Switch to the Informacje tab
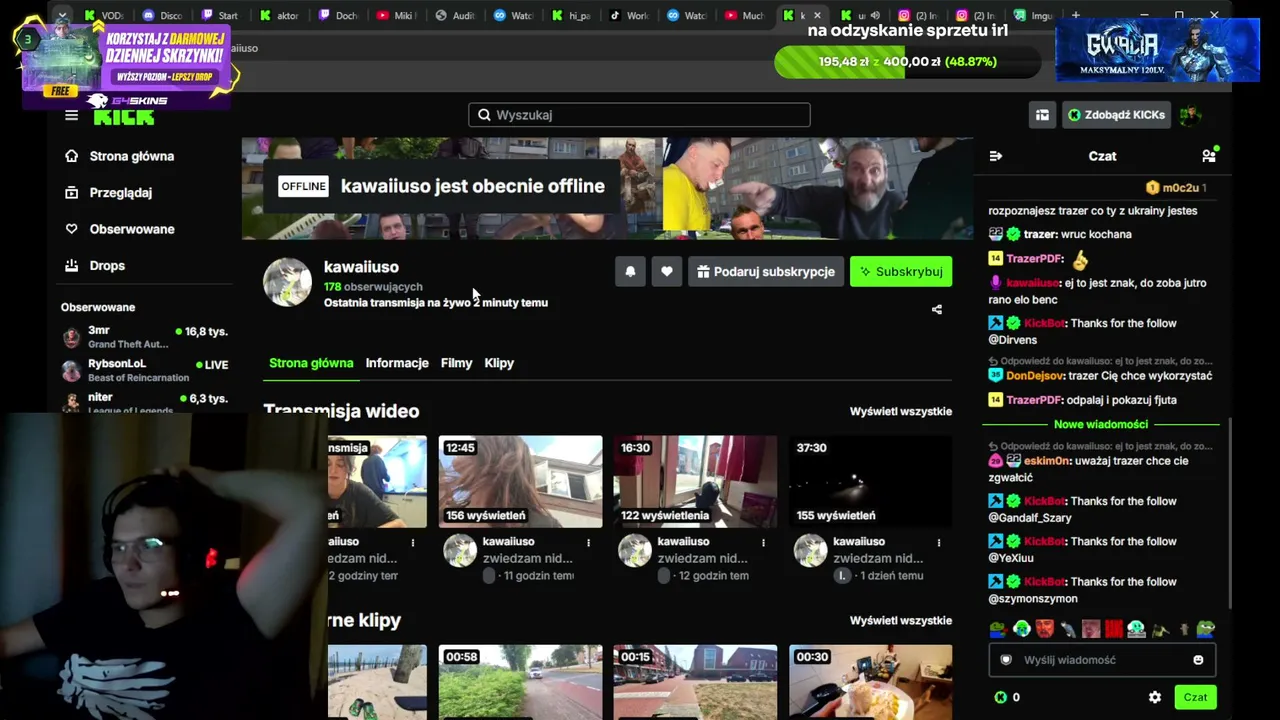Screen dimensions: 1280x720 click(x=397, y=363)
